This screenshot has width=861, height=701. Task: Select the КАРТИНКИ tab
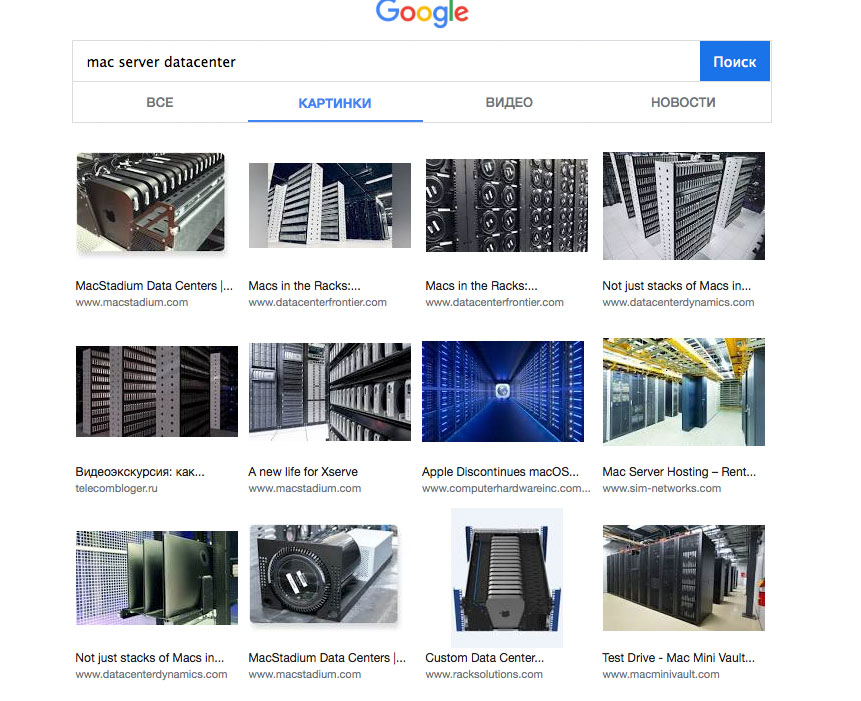pos(335,103)
